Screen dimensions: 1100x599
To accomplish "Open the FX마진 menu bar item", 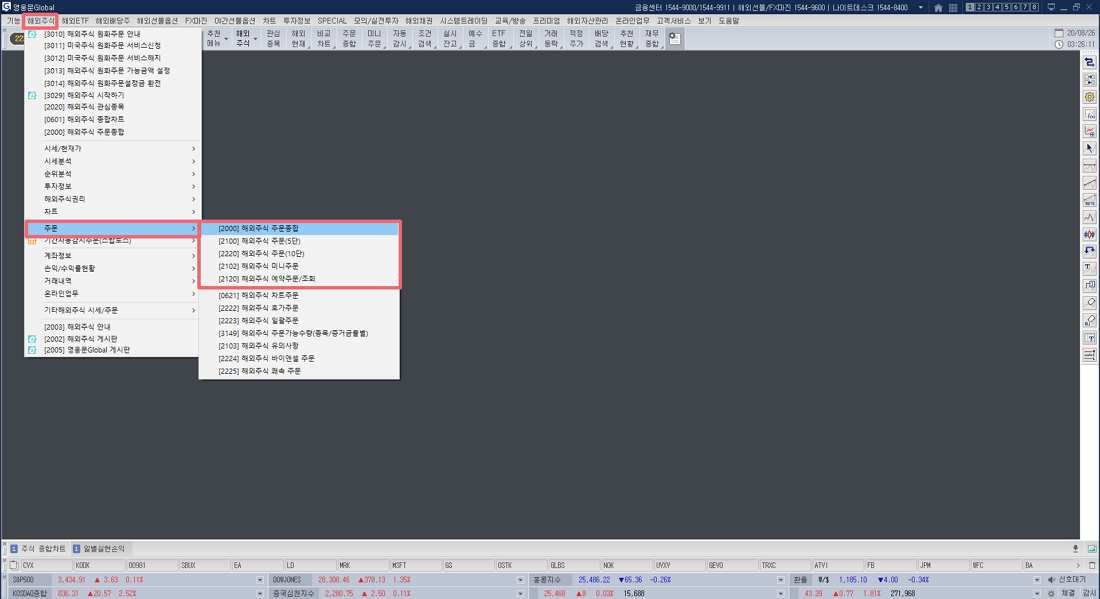I will coord(196,21).
